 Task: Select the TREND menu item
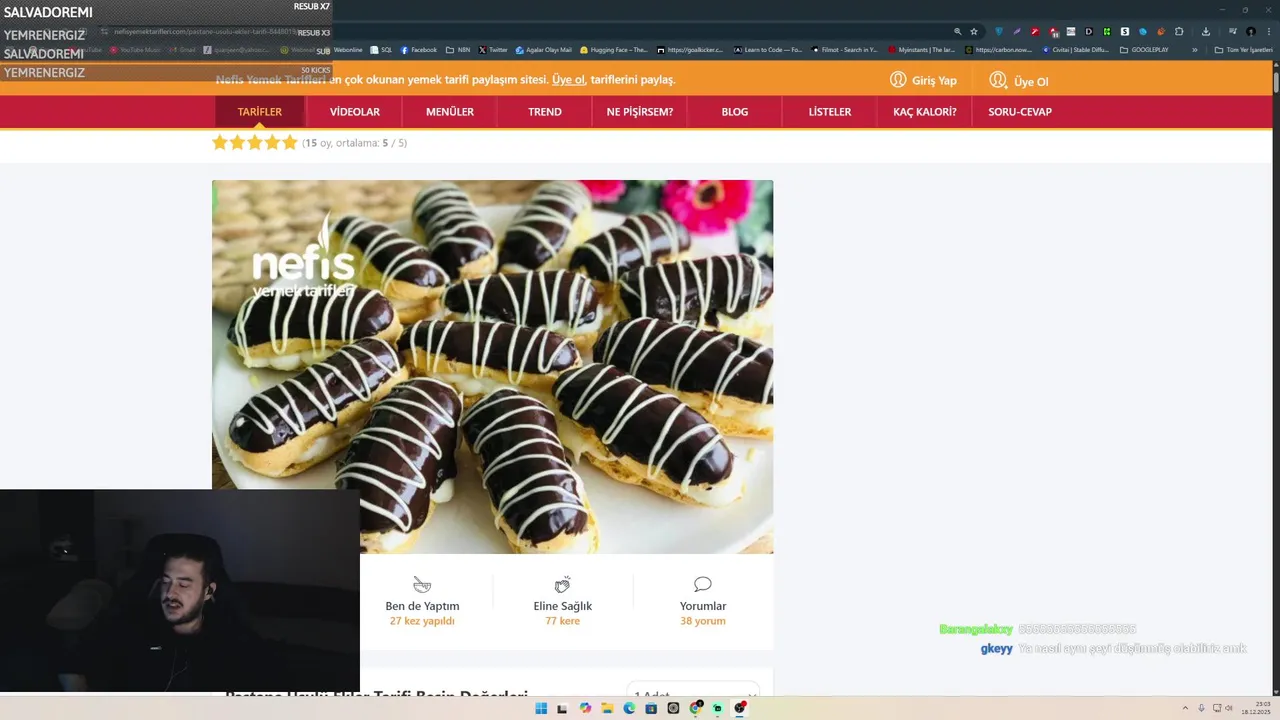coord(545,112)
